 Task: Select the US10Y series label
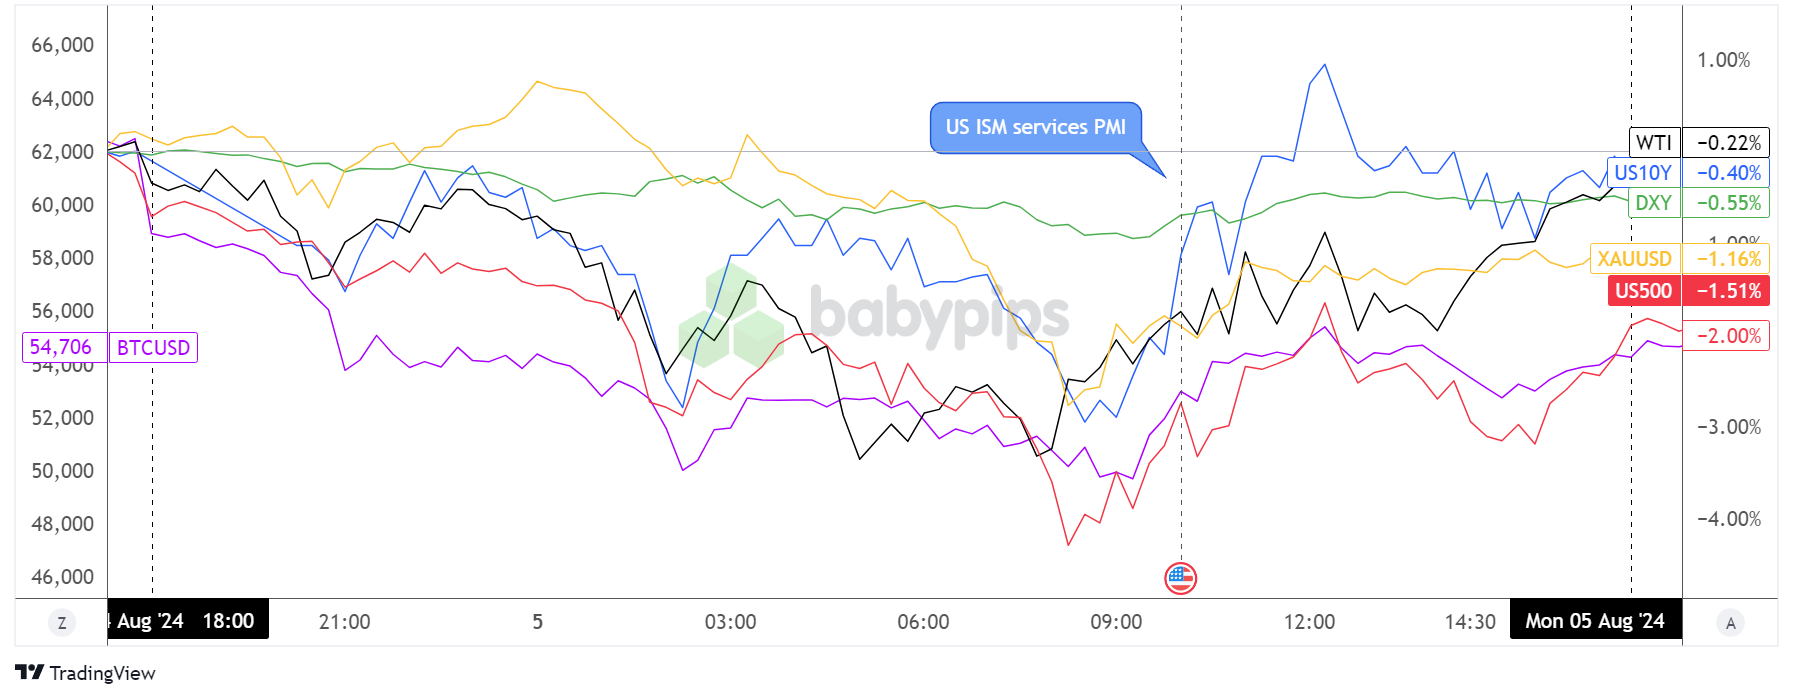point(1643,173)
